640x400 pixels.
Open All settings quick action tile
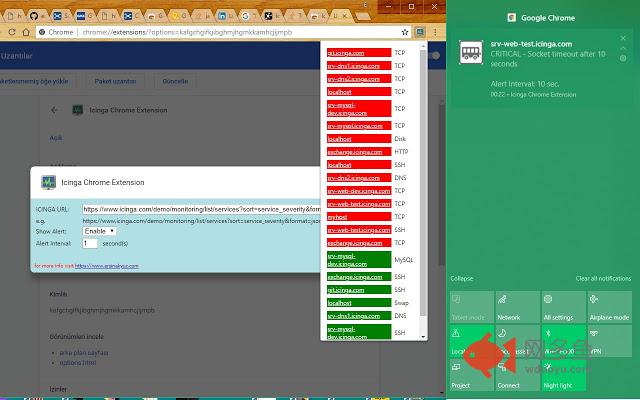click(563, 307)
